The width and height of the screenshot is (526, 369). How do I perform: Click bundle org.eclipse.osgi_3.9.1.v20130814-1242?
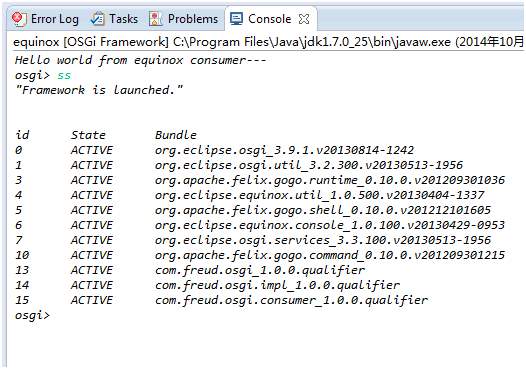coord(284,150)
